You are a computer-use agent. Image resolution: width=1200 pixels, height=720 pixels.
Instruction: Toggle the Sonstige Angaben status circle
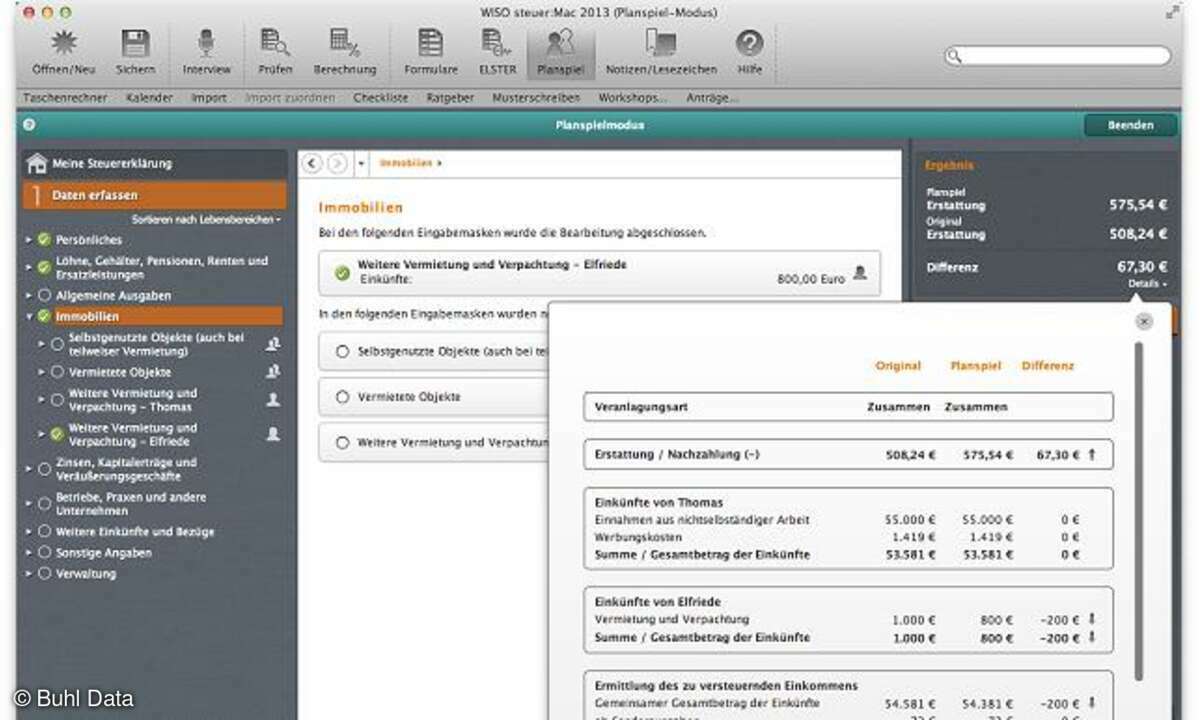click(44, 553)
